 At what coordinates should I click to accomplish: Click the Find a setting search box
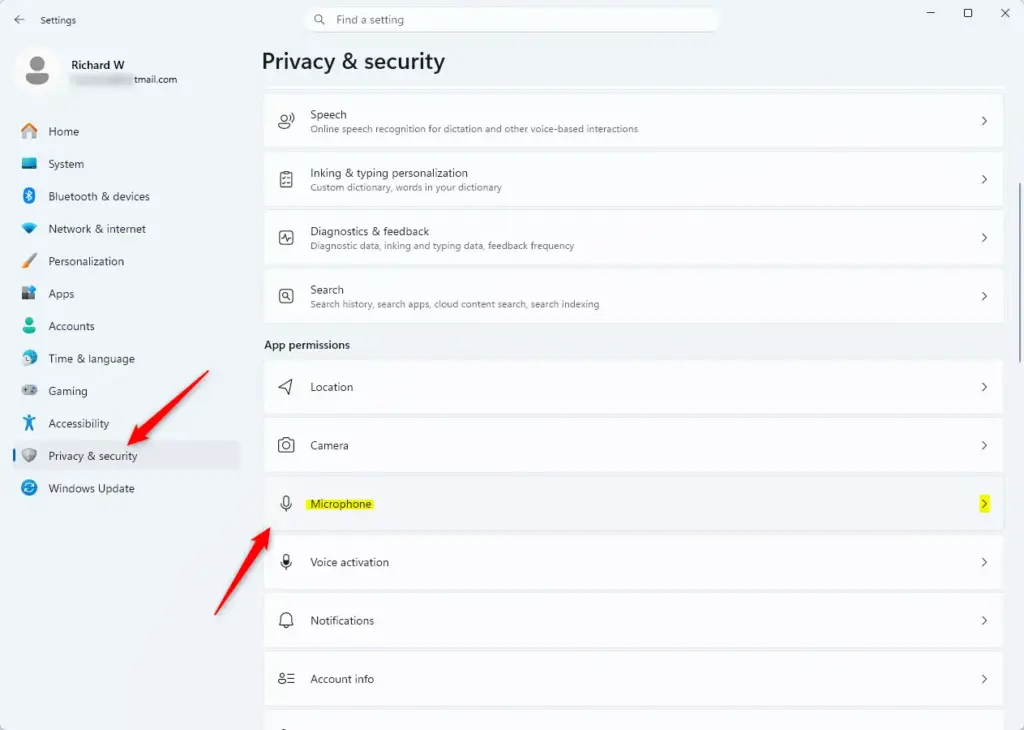[x=512, y=20]
